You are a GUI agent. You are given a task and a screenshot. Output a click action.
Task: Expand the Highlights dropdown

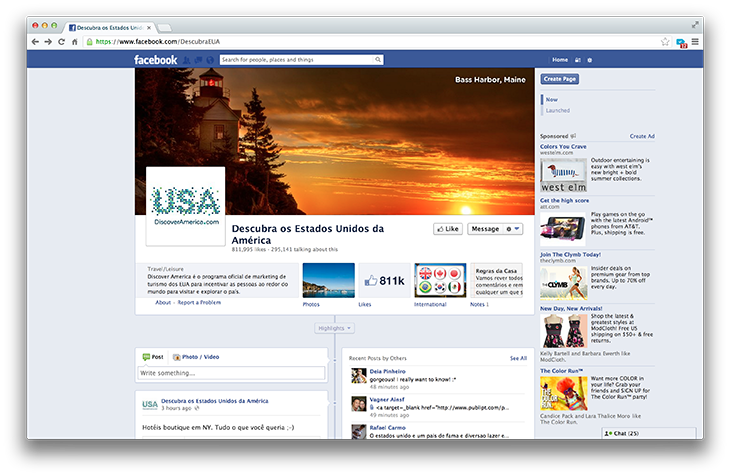(x=334, y=328)
